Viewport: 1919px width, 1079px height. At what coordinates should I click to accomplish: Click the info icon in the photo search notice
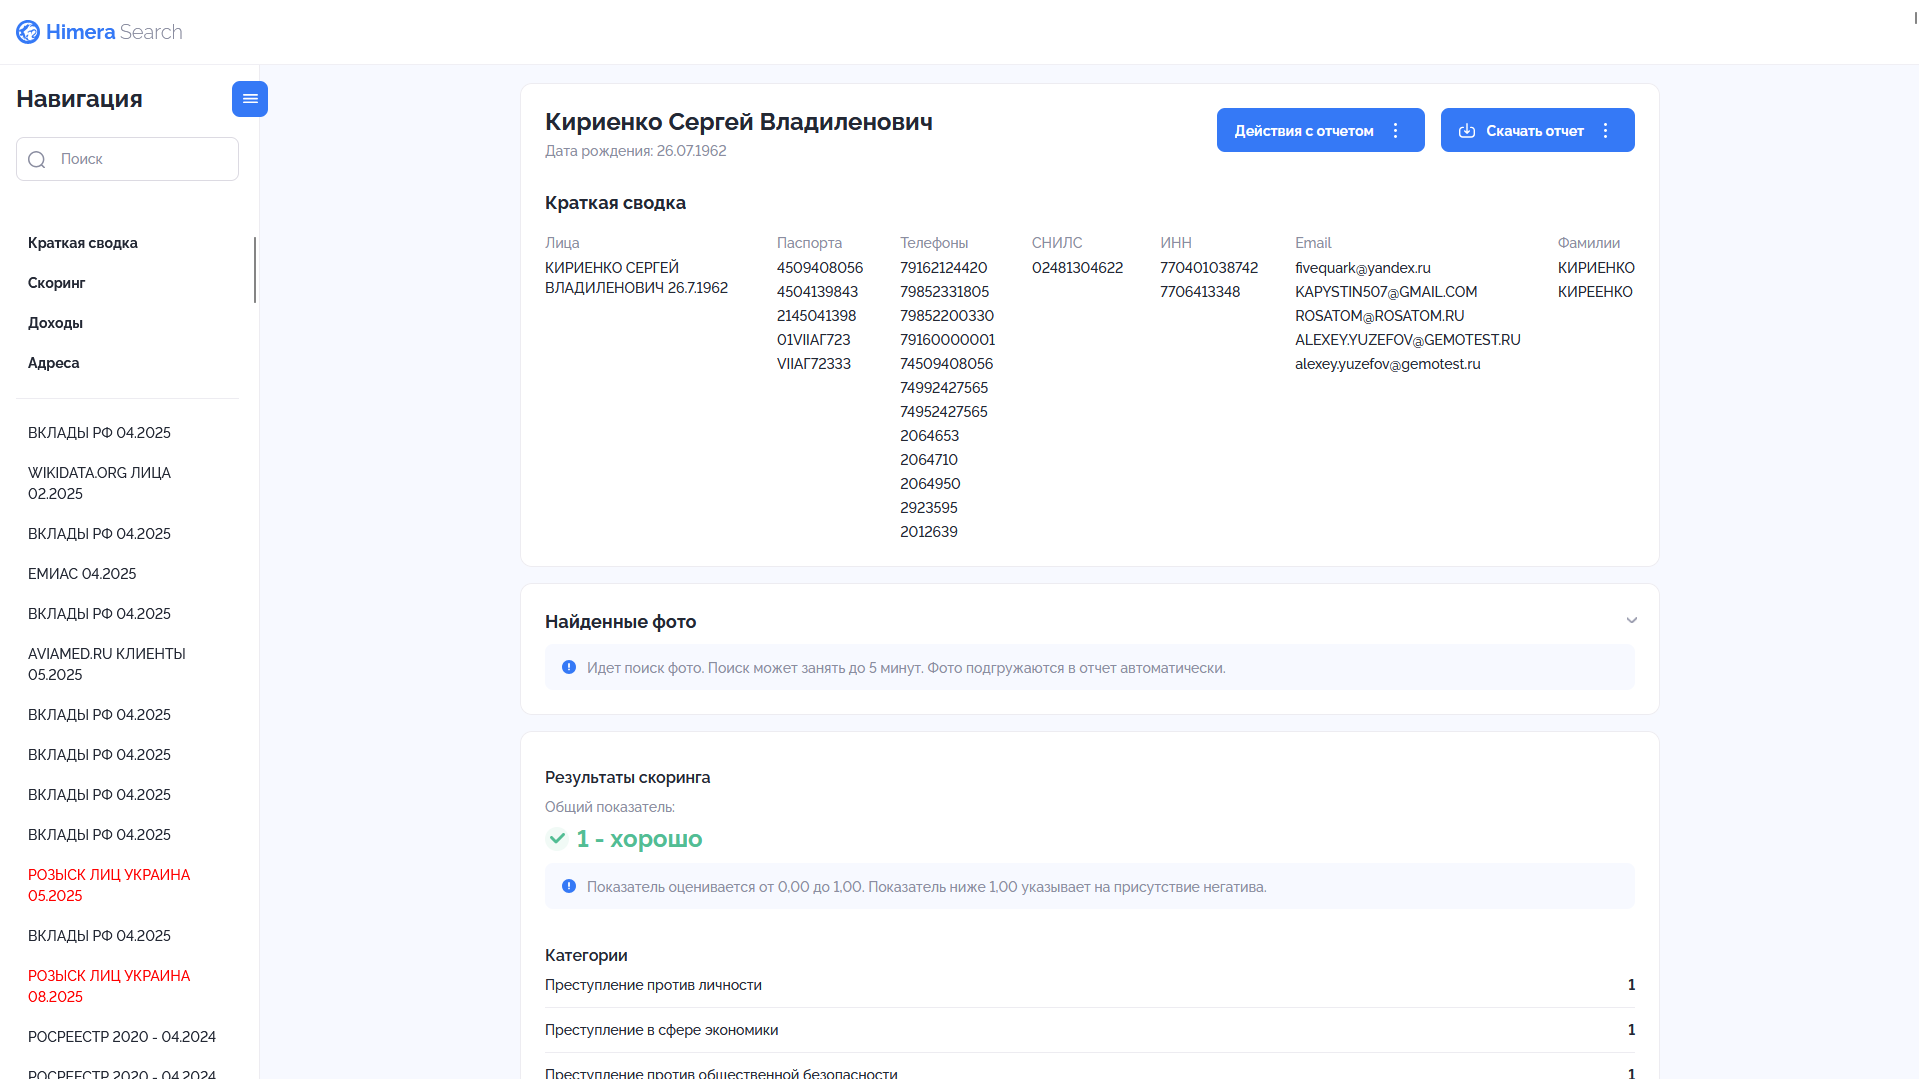pos(569,667)
